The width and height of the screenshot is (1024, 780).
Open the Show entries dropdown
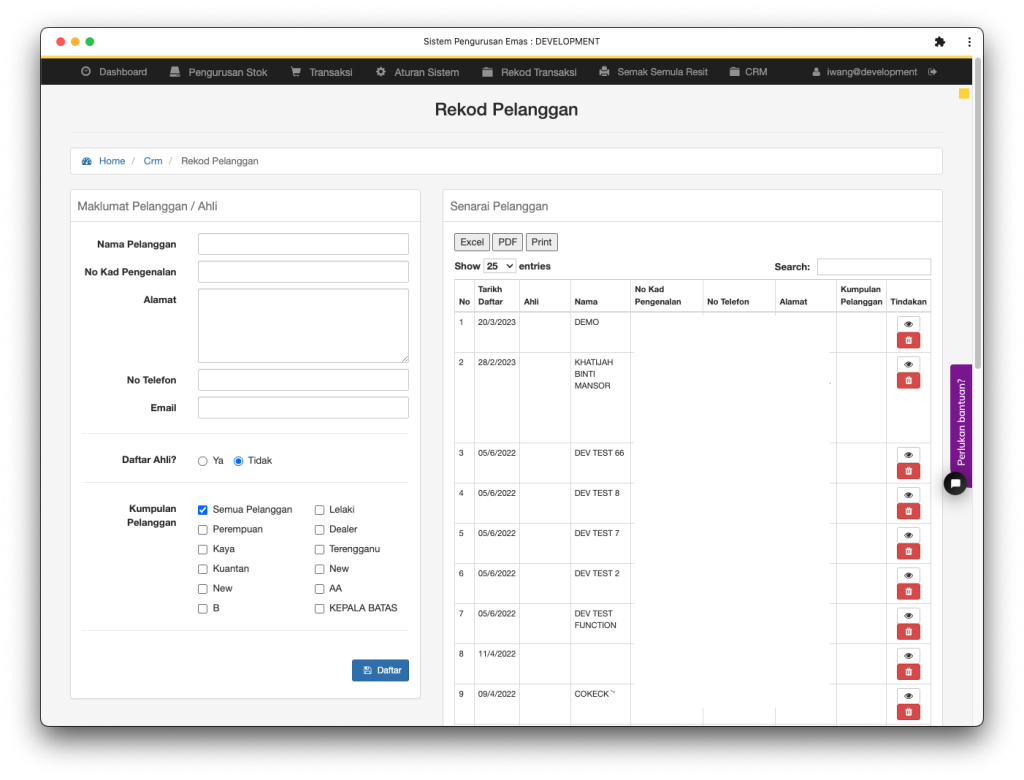(499, 267)
